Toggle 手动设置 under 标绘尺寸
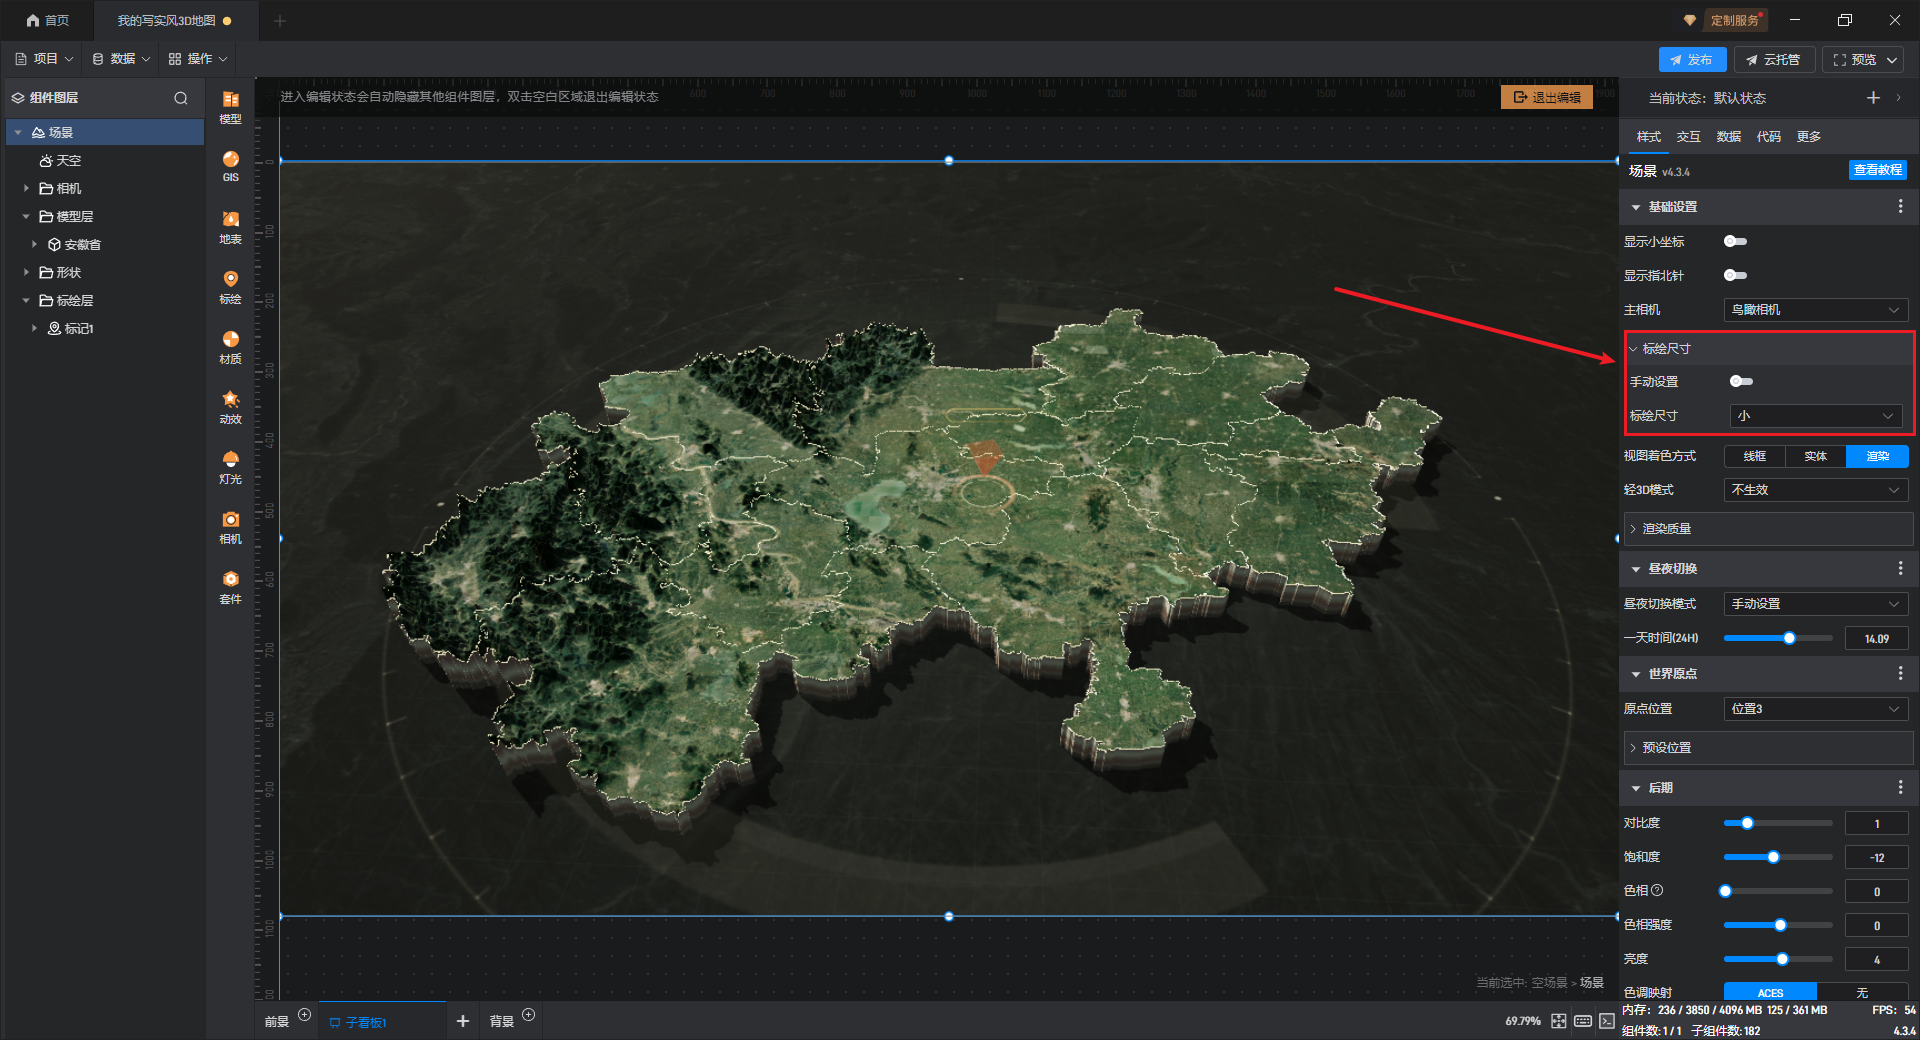Image resolution: width=1920 pixels, height=1040 pixels. (1741, 381)
